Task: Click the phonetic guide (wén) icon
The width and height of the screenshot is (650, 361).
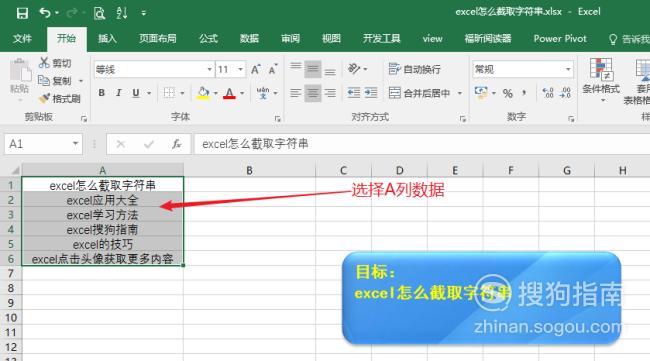Action: (x=263, y=93)
